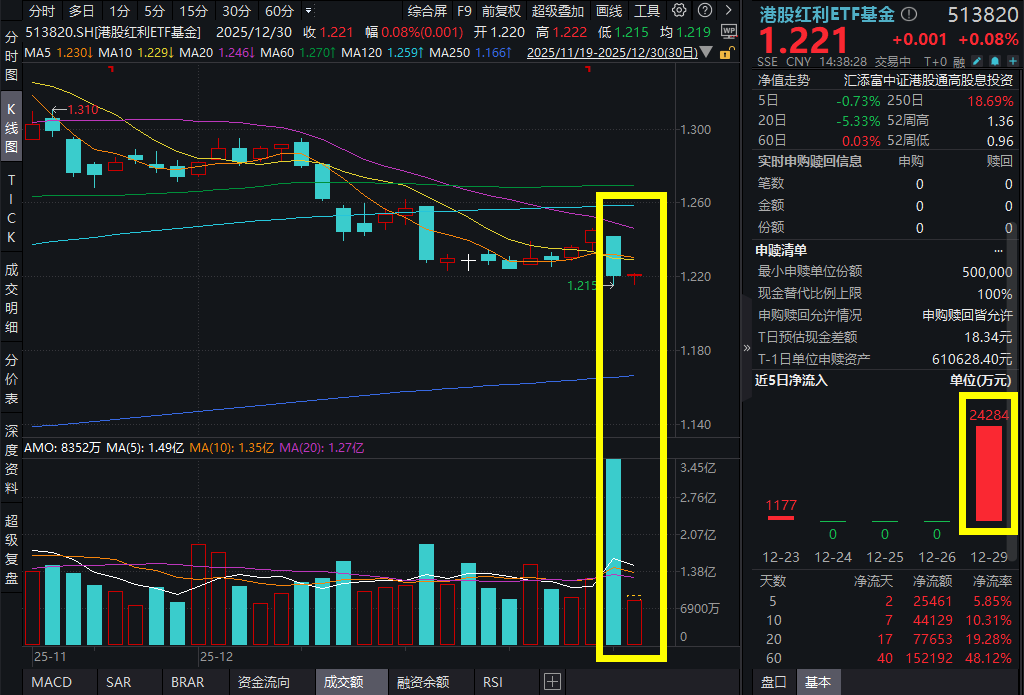Click the F9 button on the toolbar
This screenshot has height=695, width=1024.
pos(465,11)
